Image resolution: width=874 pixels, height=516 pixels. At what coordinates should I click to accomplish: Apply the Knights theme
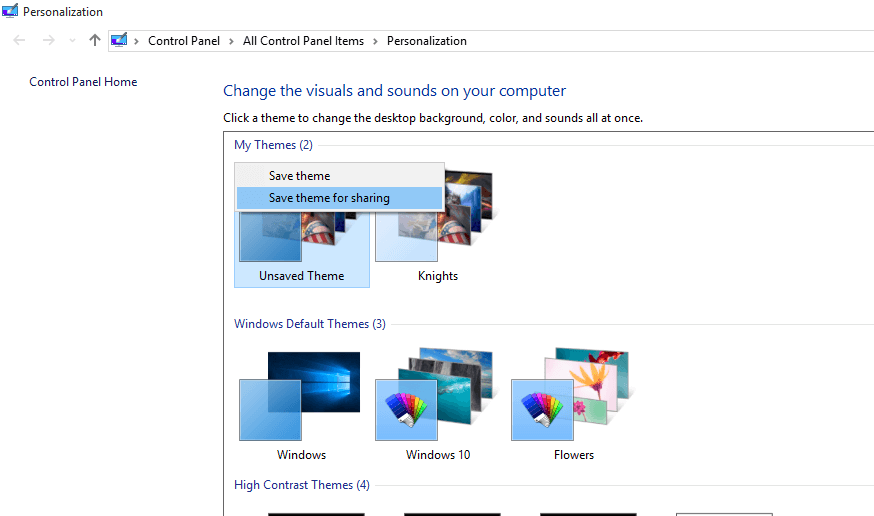coord(438,226)
